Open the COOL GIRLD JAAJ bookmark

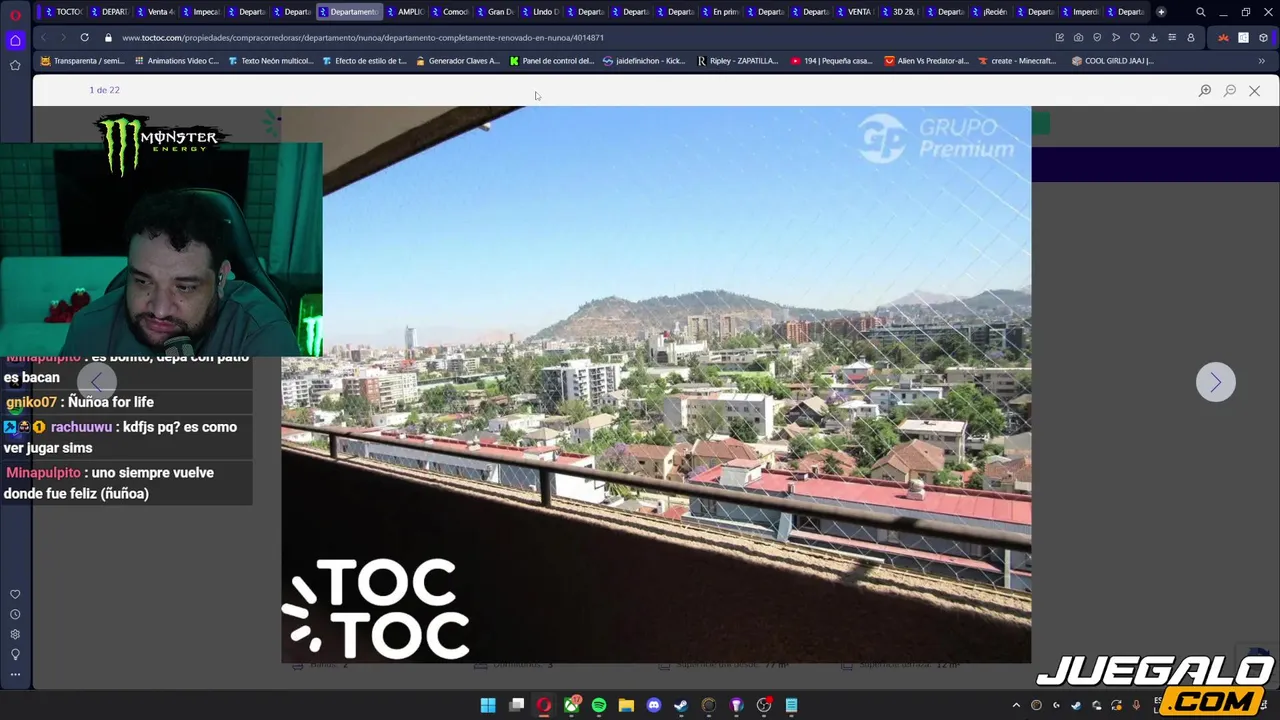1112,61
